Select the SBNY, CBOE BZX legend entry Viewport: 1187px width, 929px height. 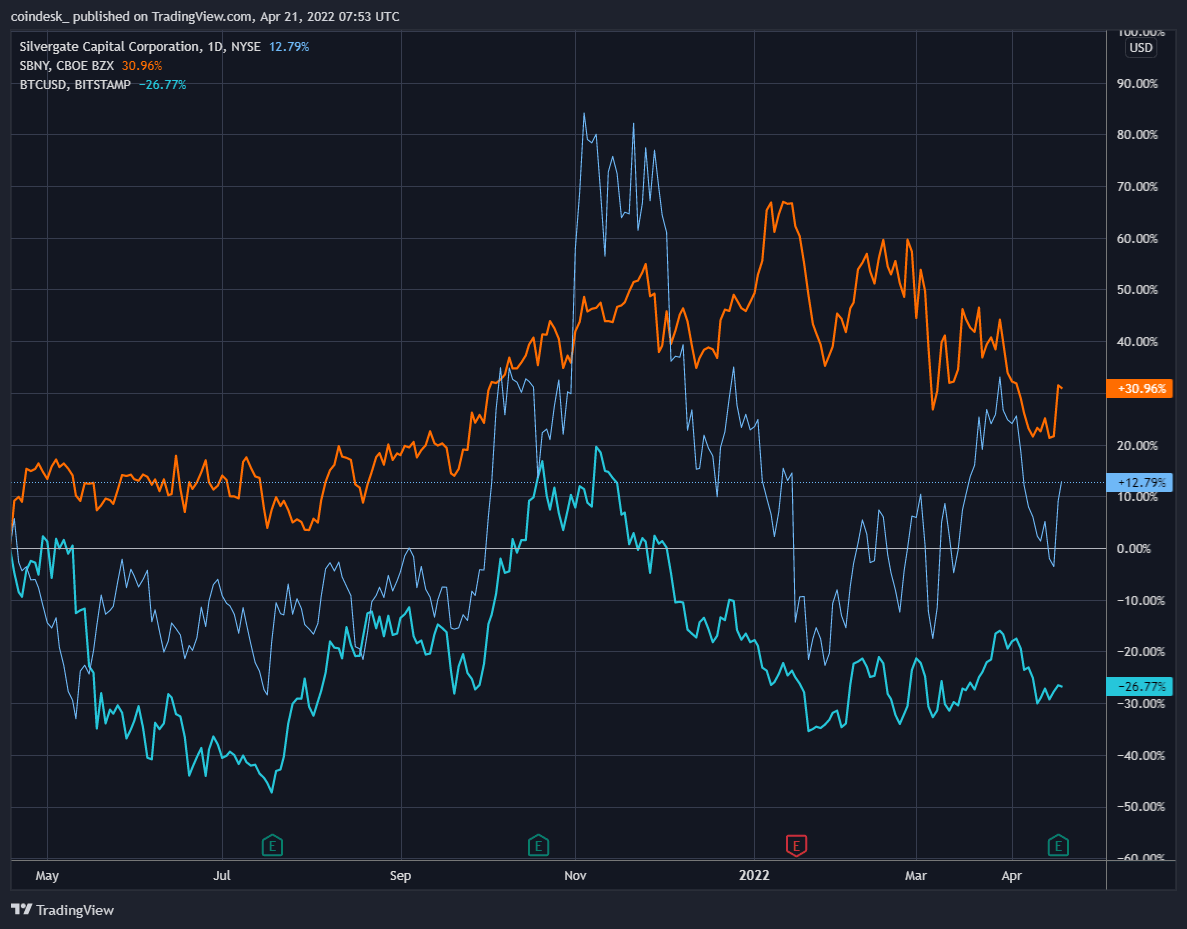(68, 65)
